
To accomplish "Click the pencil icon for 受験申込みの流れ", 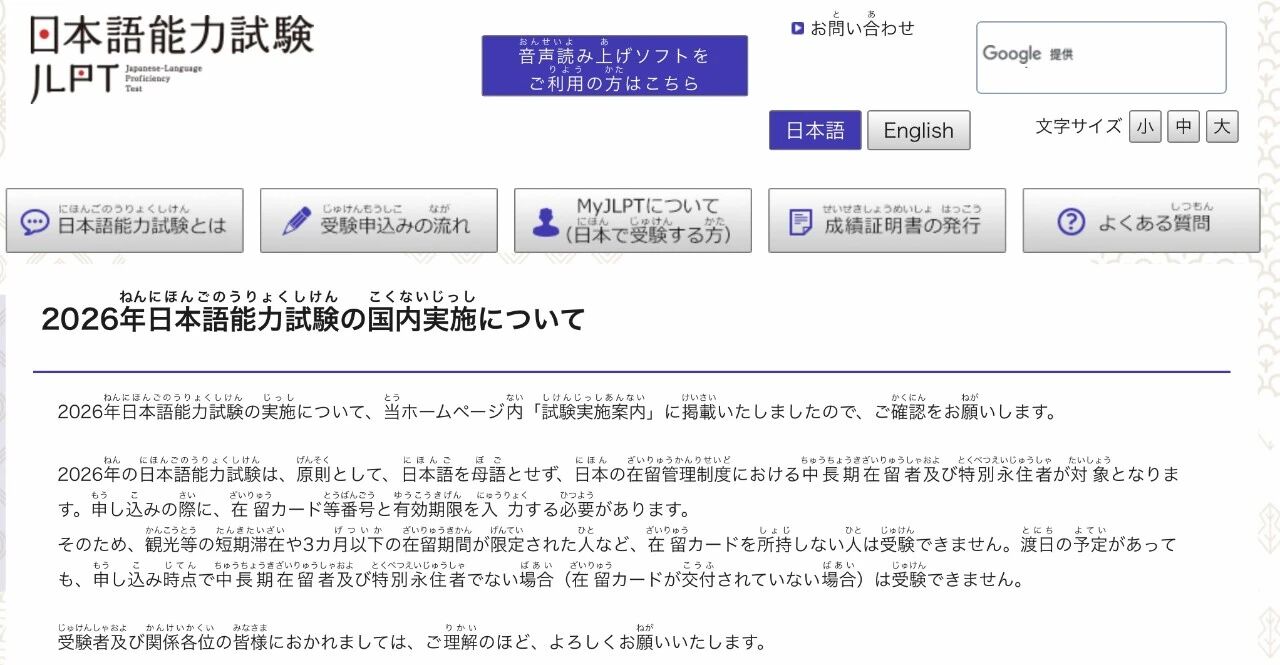I will click(x=296, y=221).
